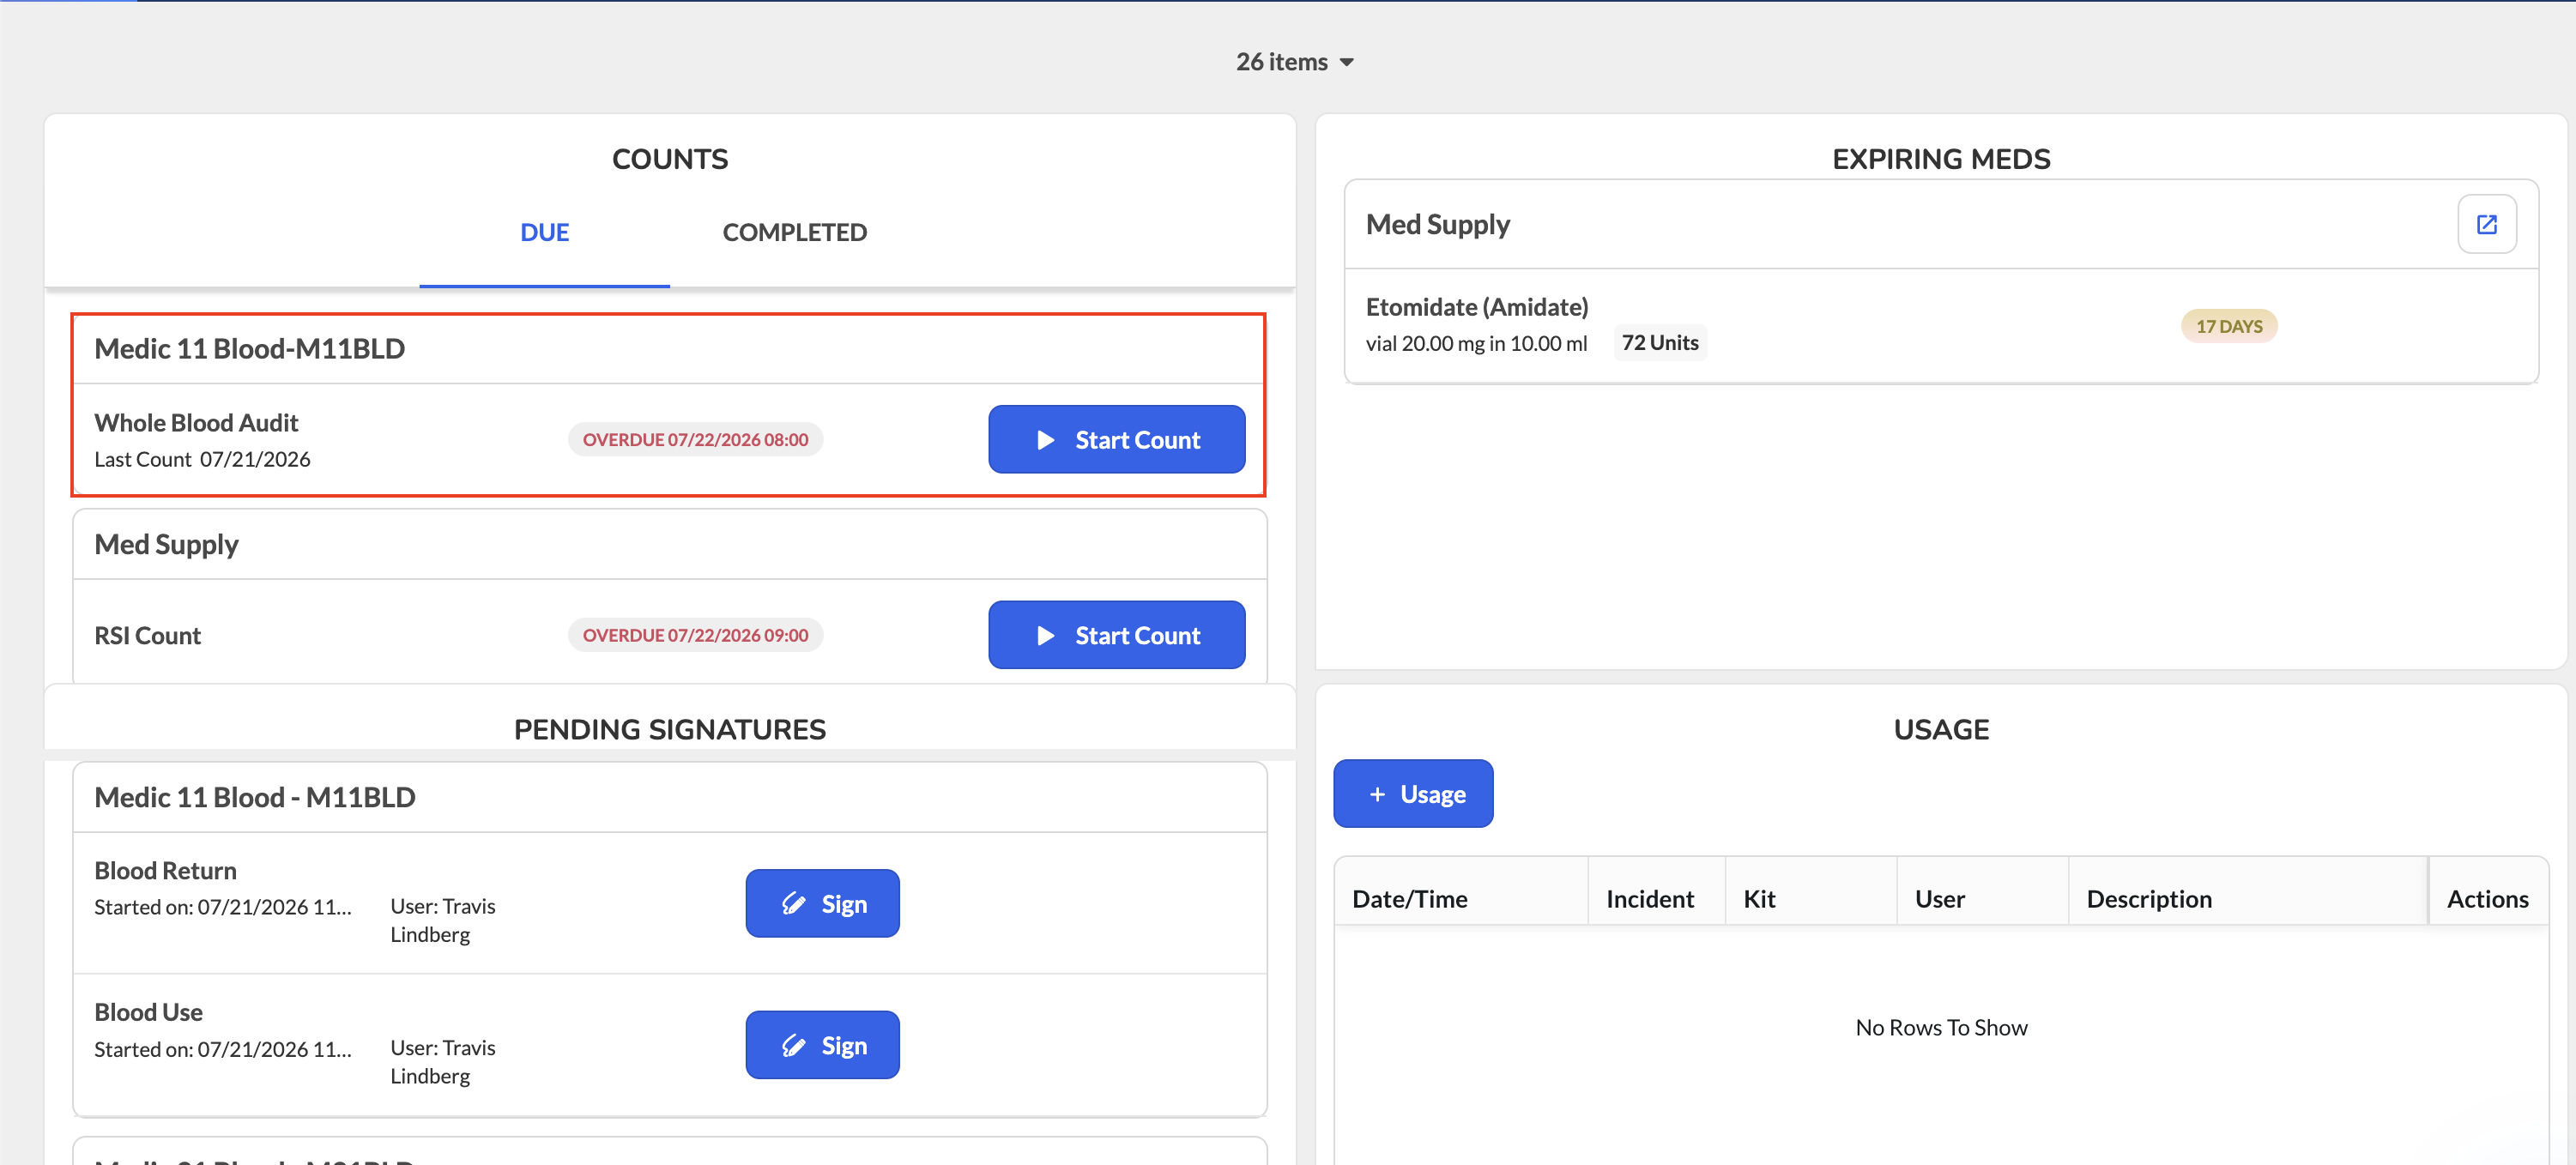Click the USAGE section title
Image resolution: width=2576 pixels, height=1165 pixels.
(x=1941, y=729)
